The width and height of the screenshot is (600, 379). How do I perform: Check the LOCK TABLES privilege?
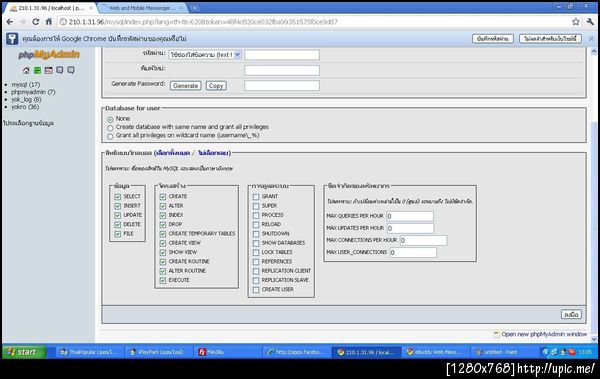point(256,253)
